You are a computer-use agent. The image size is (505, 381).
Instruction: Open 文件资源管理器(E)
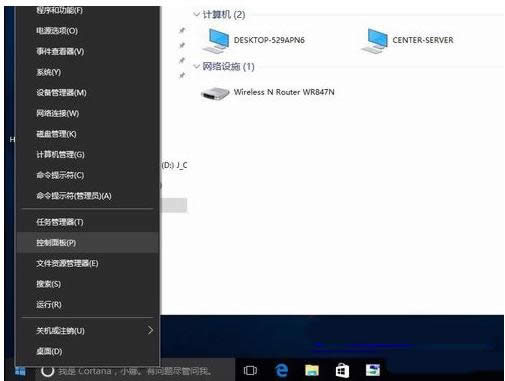[x=87, y=263]
